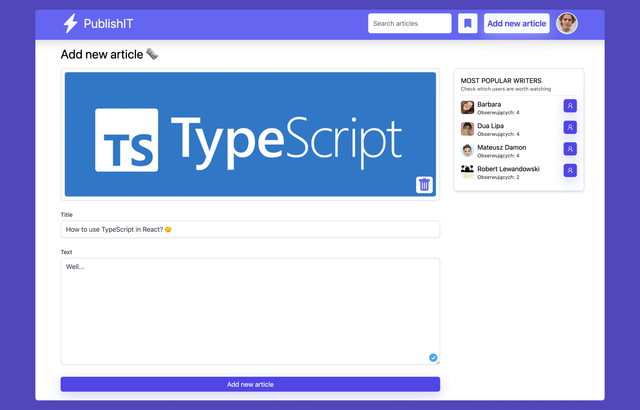
Task: Click the 'Add new article' page heading
Action: [102, 54]
